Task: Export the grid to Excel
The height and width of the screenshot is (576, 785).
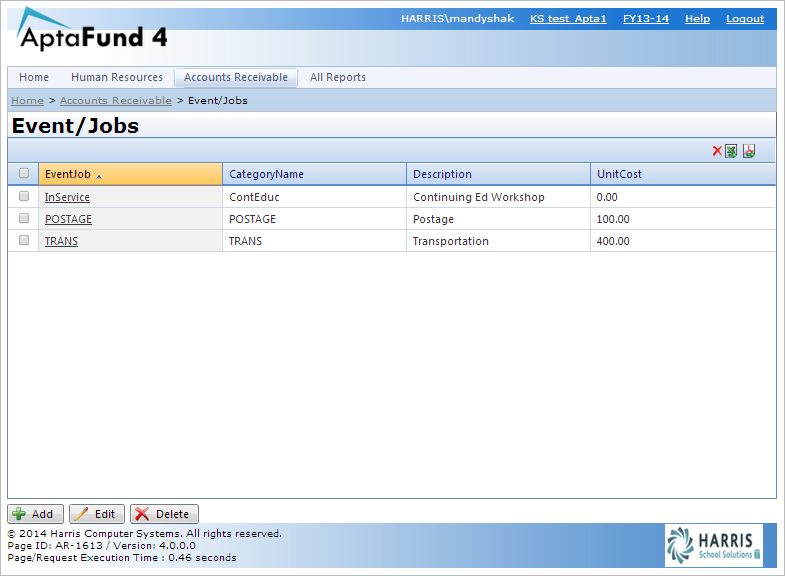Action: [x=731, y=151]
